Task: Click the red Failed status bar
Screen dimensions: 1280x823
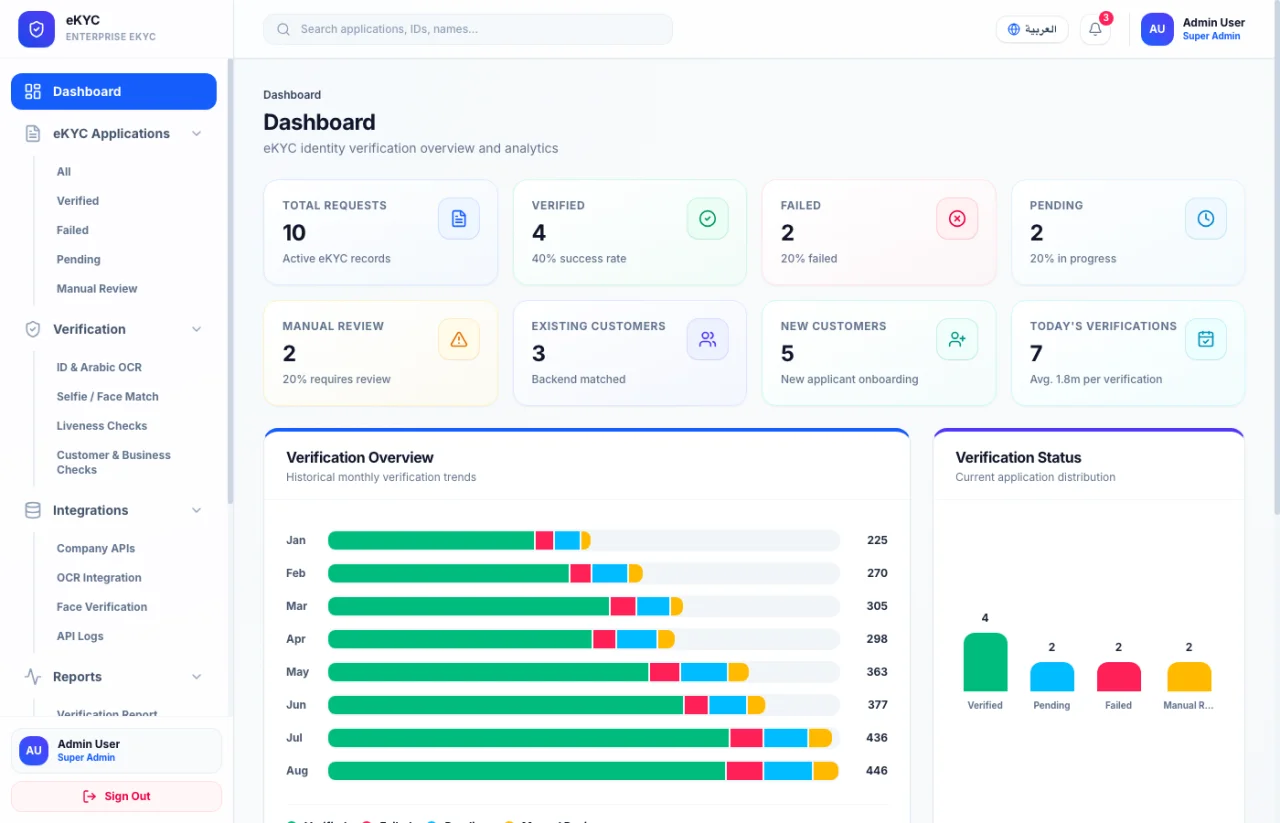Action: (x=1119, y=677)
